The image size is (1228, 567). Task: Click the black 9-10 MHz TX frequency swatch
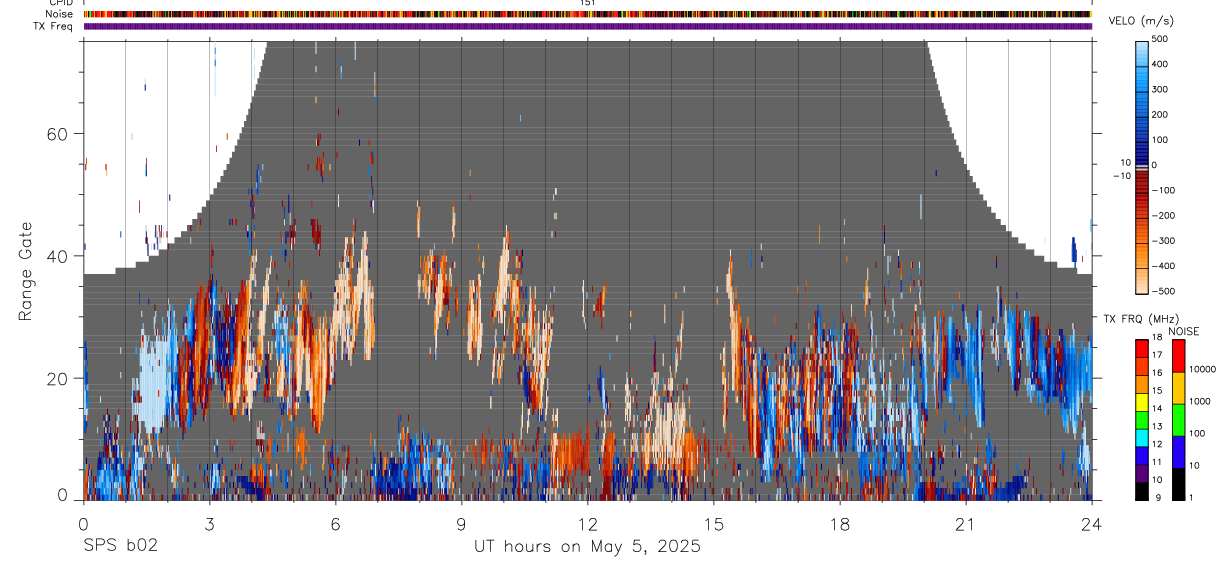1142,490
